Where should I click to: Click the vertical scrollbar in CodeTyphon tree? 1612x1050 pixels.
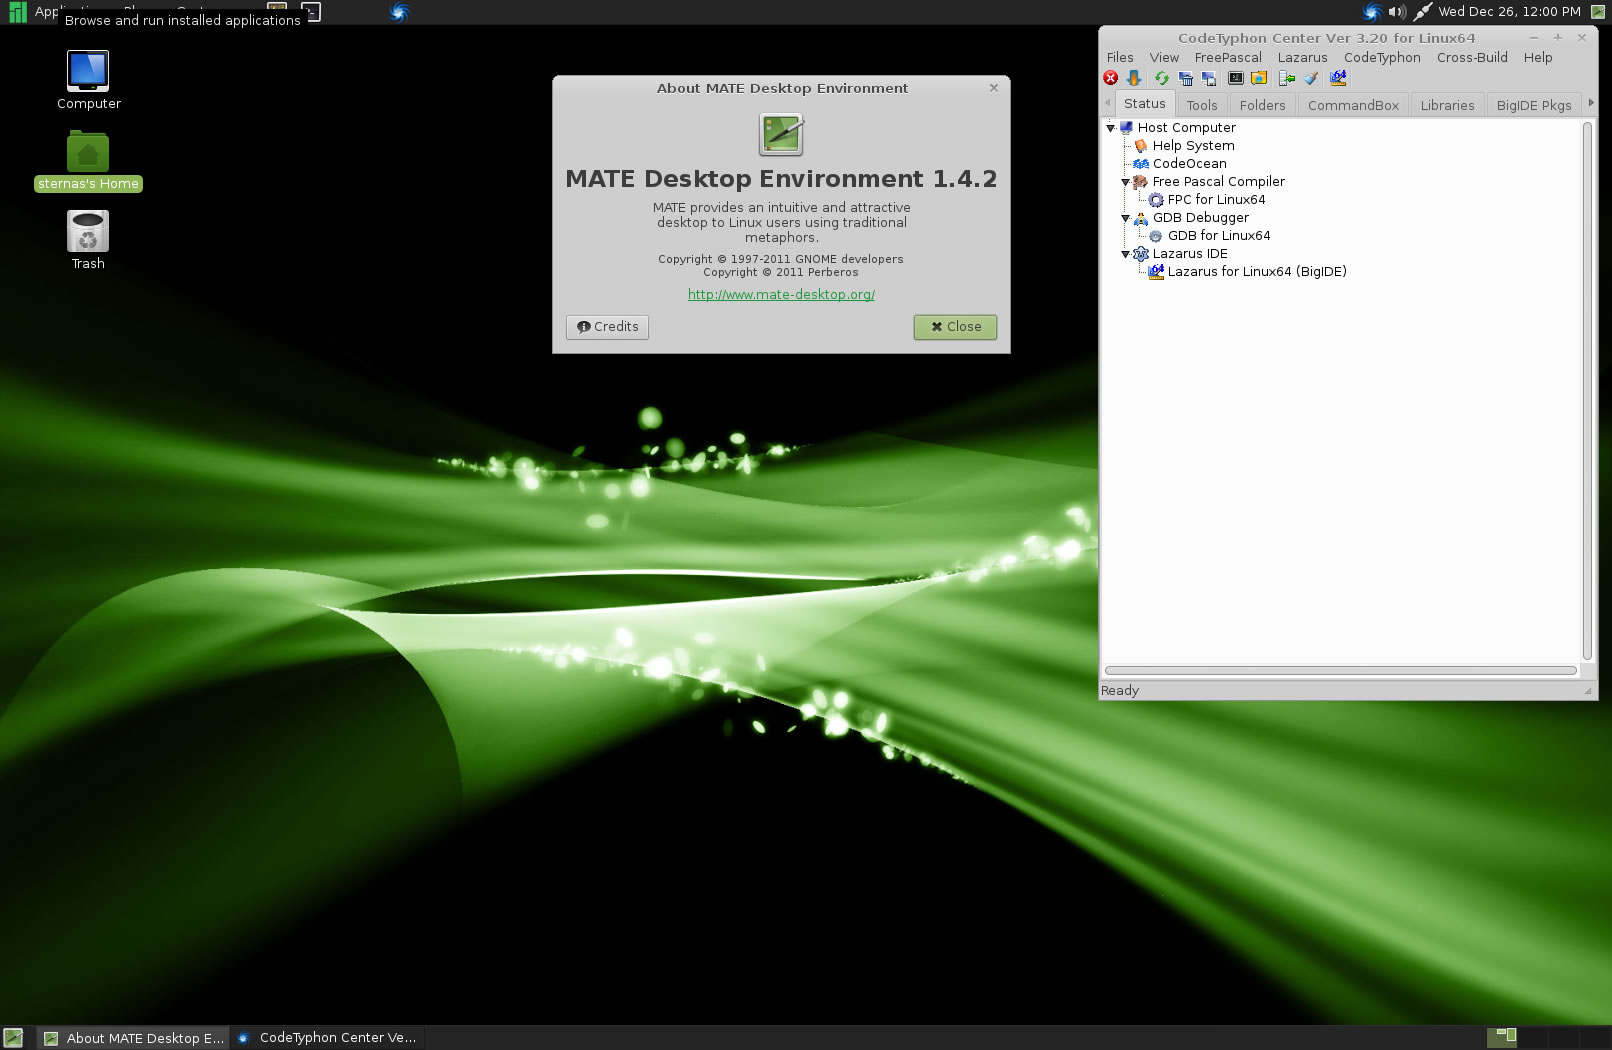[x=1587, y=390]
